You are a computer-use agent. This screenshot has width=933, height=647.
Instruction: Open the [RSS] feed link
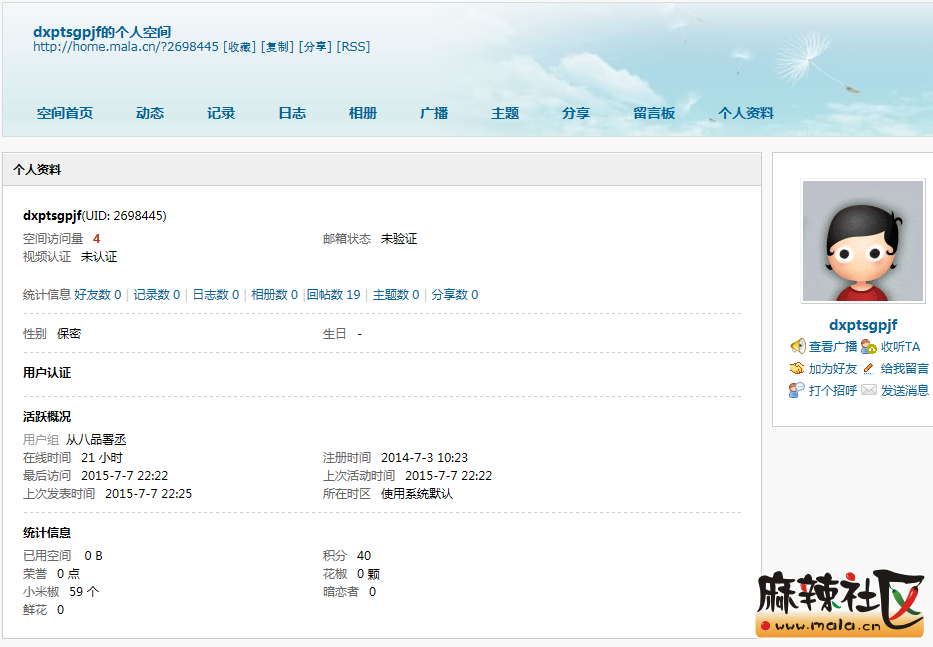click(x=353, y=47)
